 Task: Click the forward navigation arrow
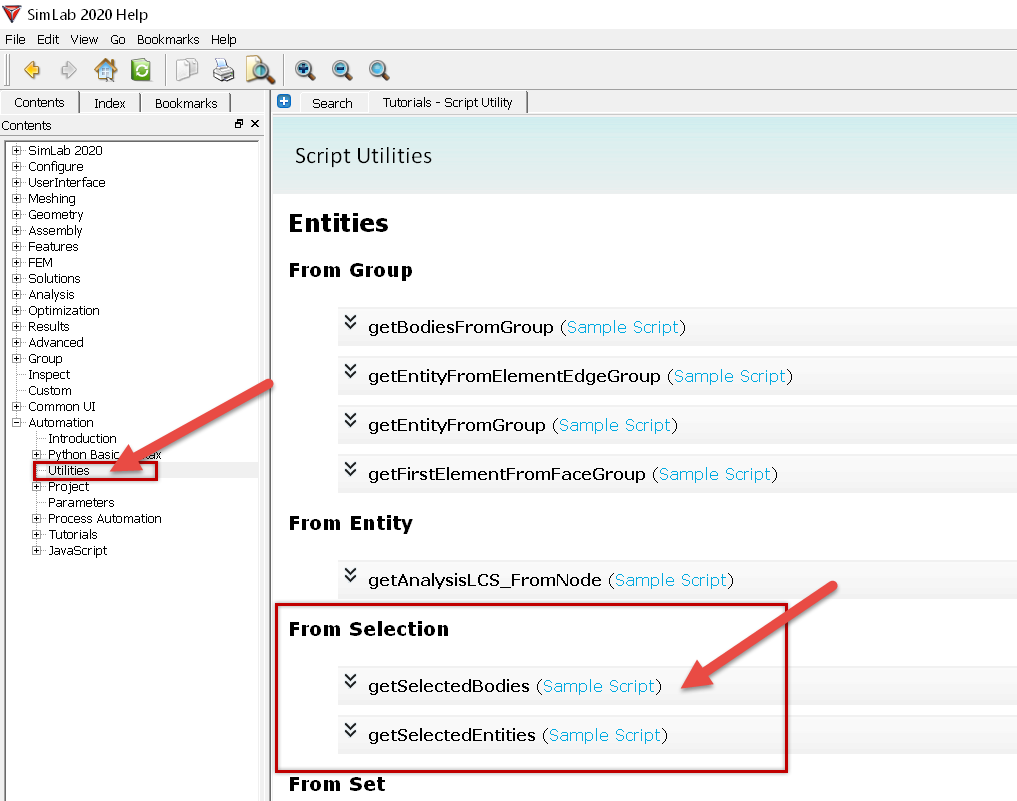pos(67,70)
